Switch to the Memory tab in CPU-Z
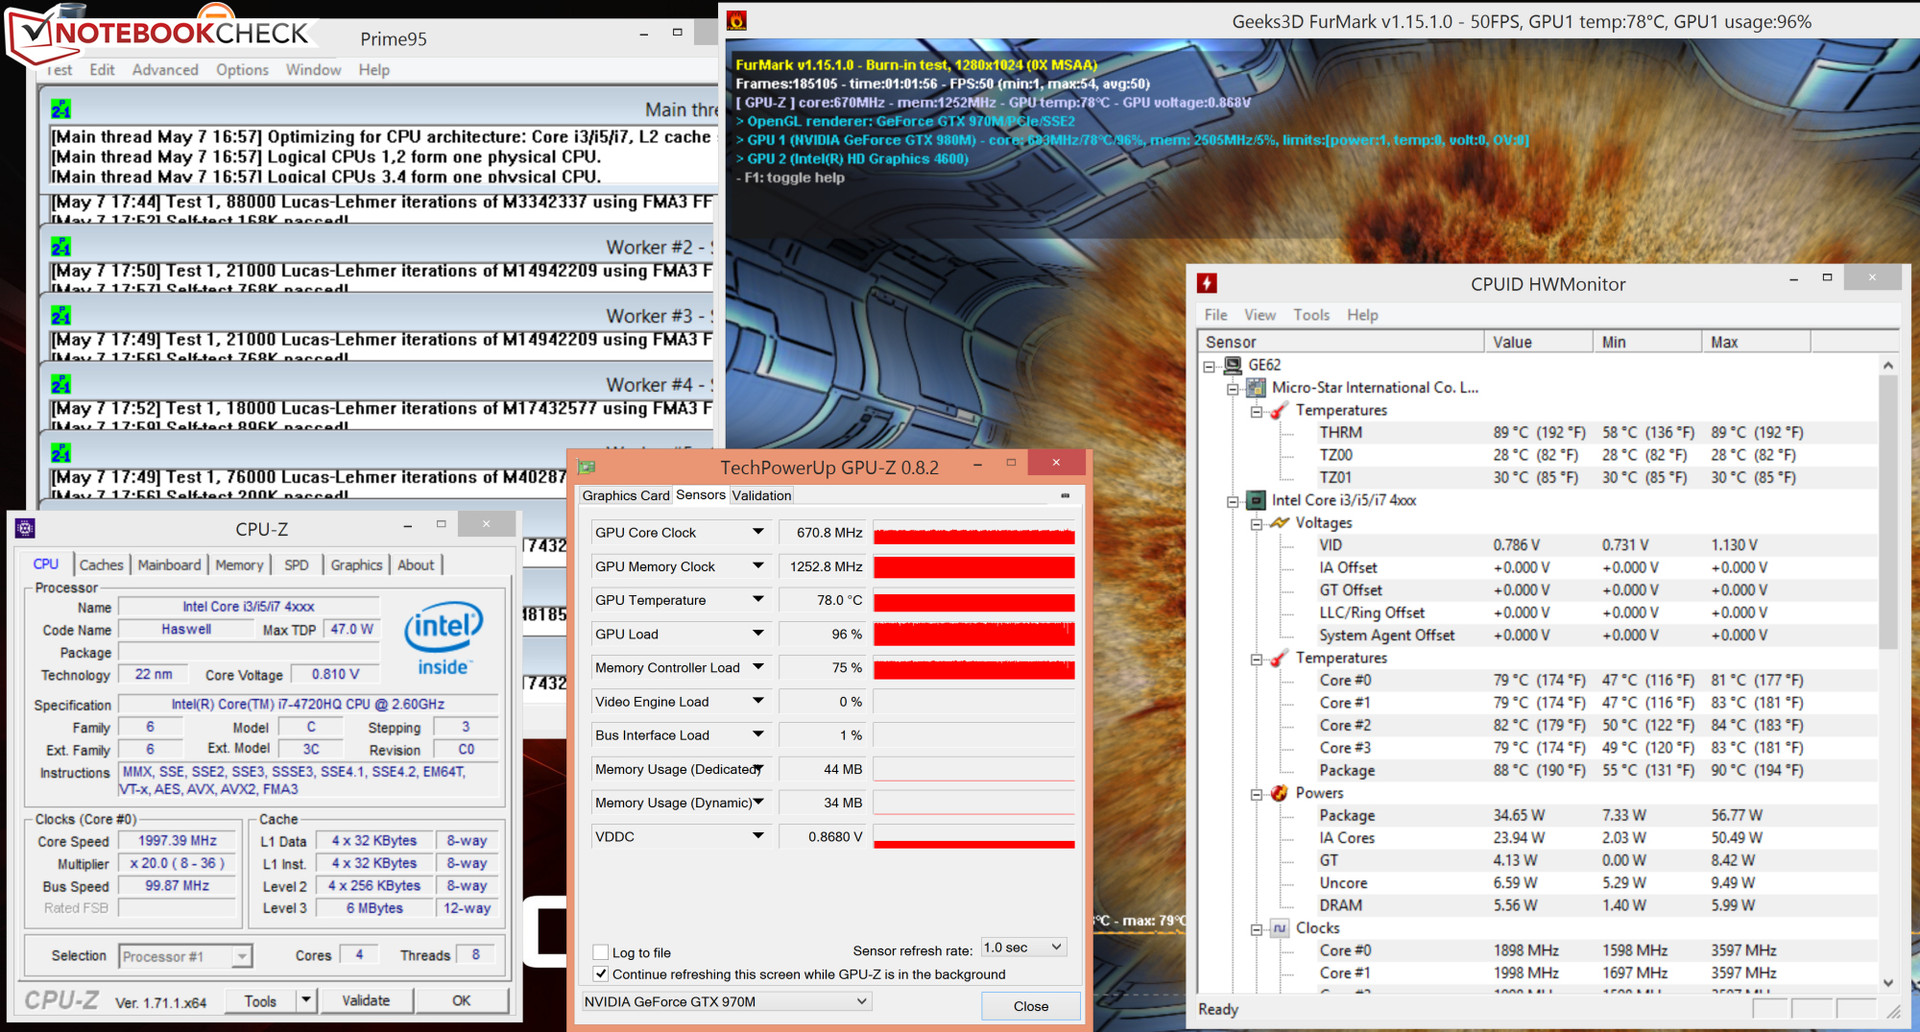 (x=239, y=565)
